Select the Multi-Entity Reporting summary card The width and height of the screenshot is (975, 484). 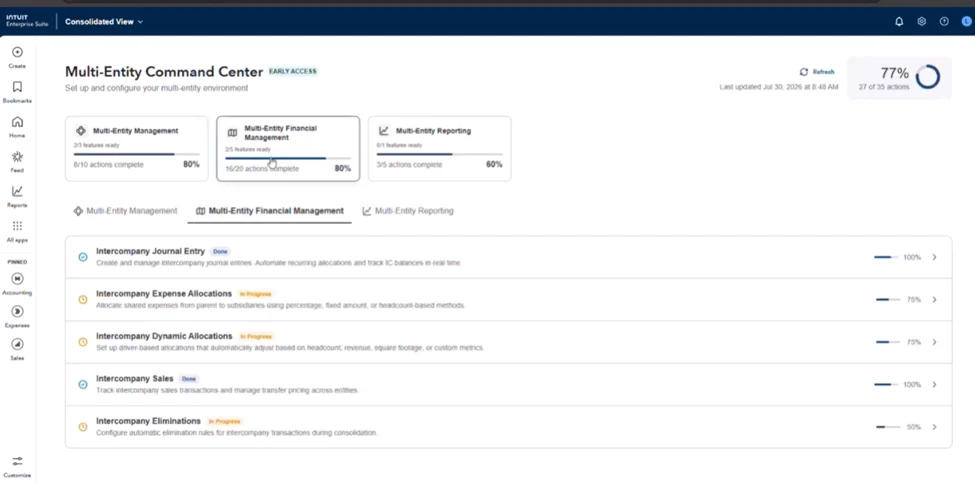point(440,149)
